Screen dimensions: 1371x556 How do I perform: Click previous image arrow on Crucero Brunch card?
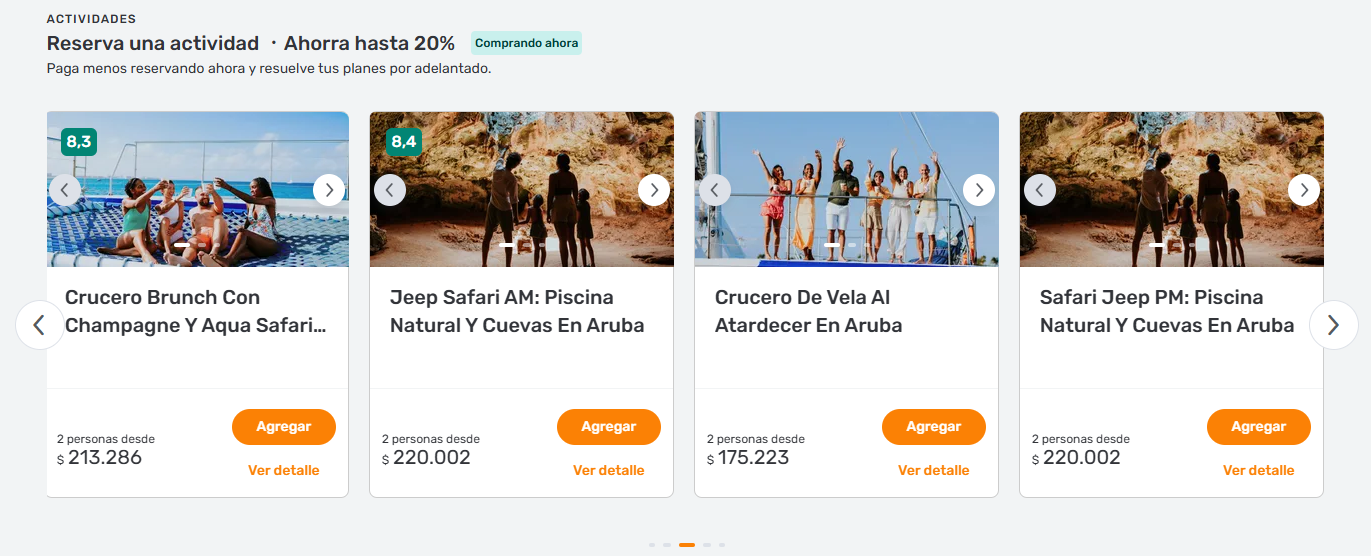(x=65, y=190)
